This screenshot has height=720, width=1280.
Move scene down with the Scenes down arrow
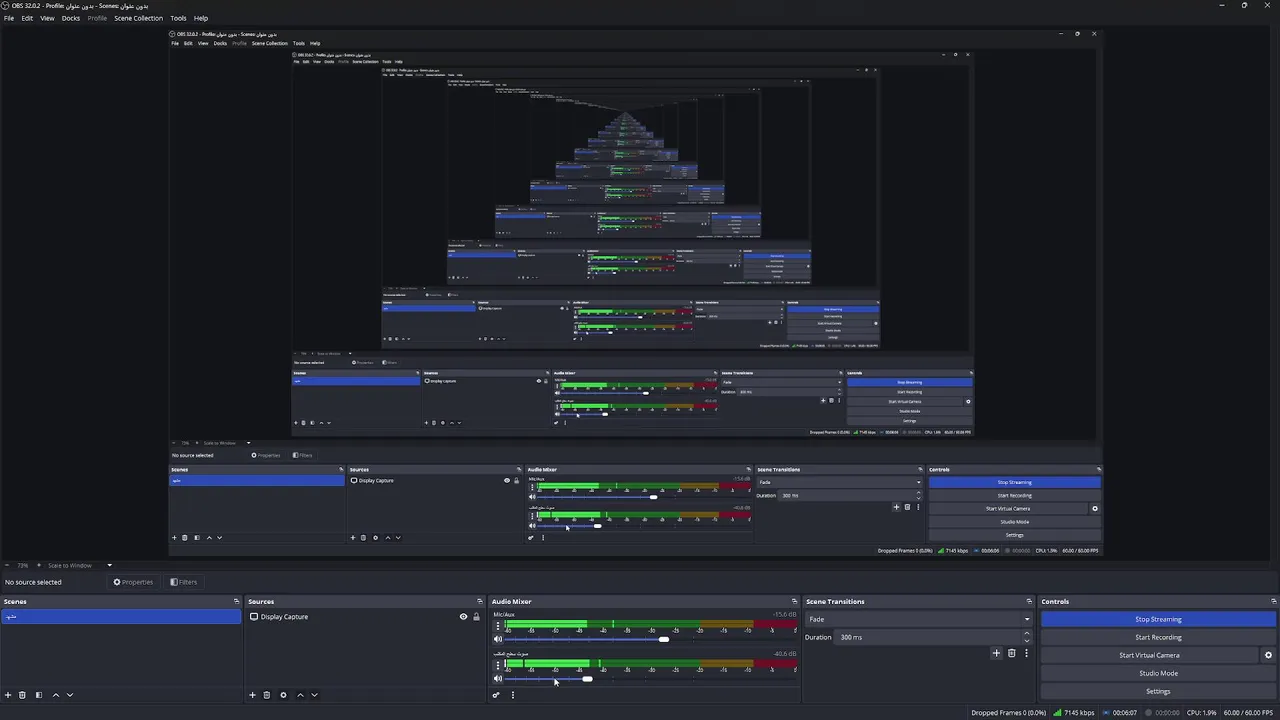point(70,695)
